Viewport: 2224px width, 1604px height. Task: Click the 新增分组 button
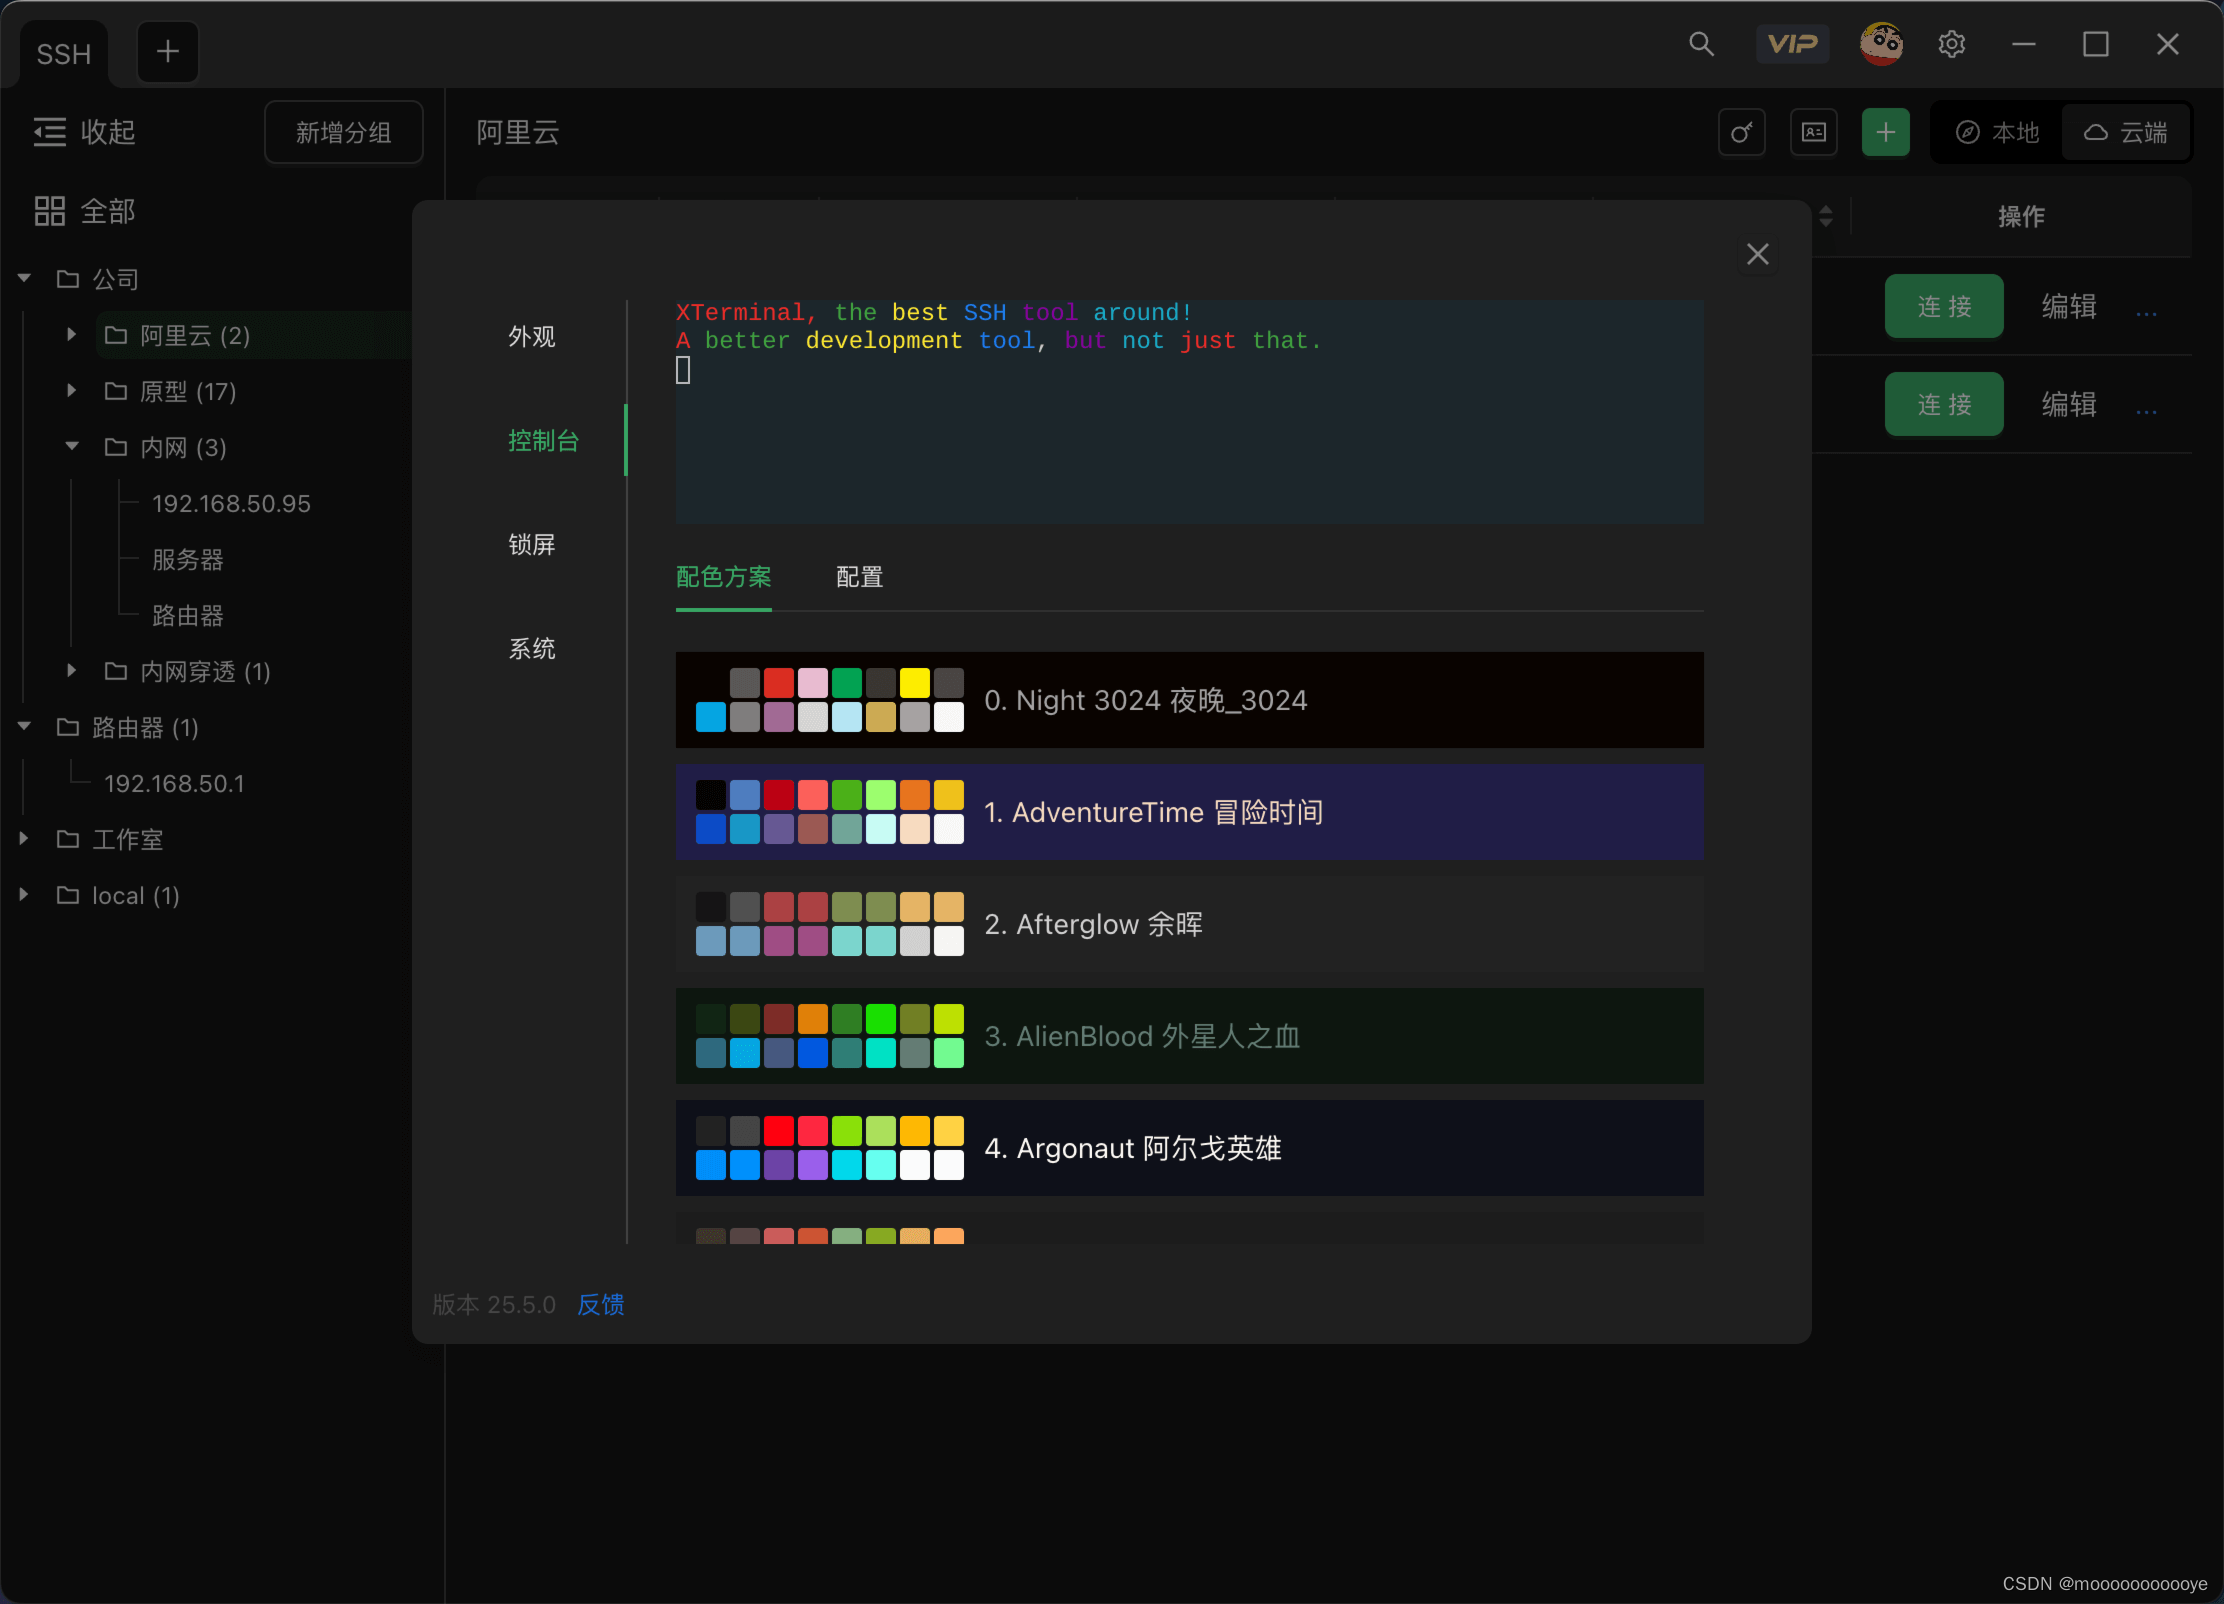tap(343, 132)
